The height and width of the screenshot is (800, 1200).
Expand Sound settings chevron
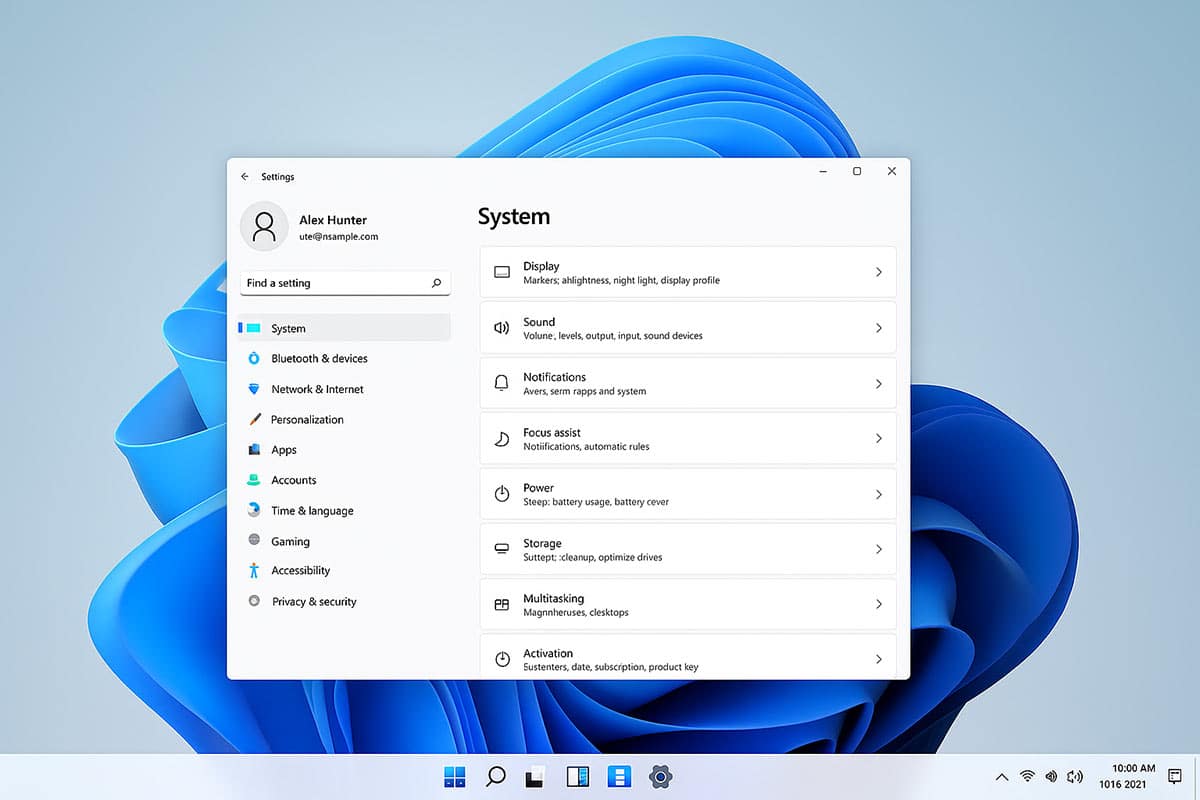(878, 328)
